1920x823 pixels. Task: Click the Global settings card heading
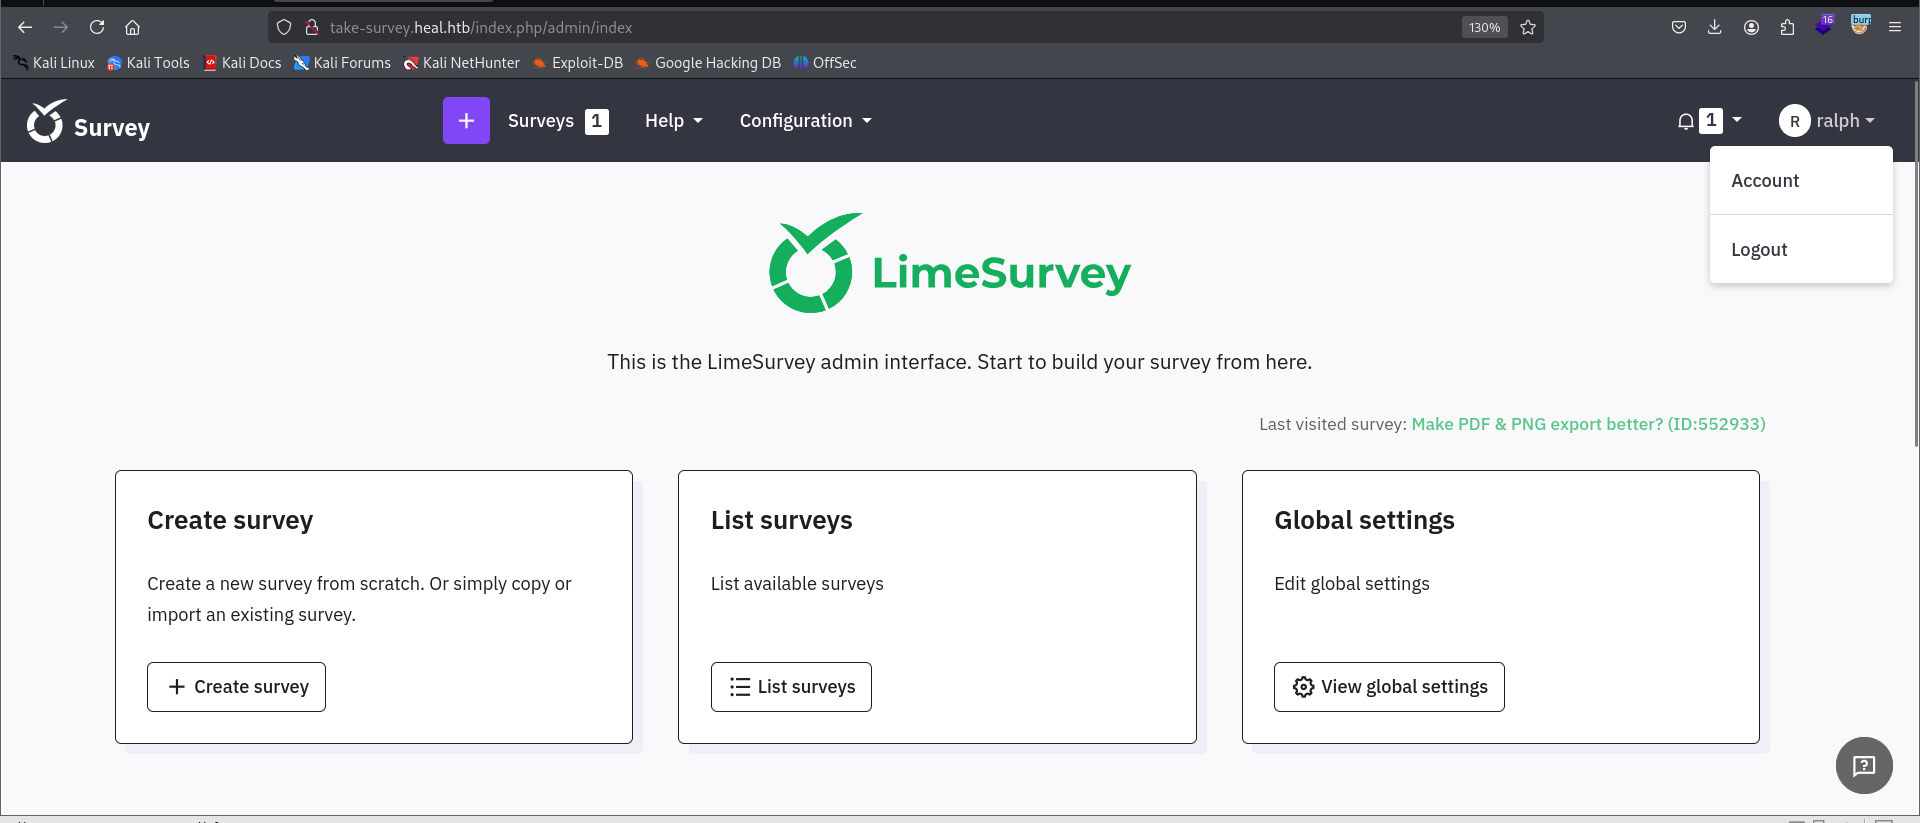(1364, 521)
